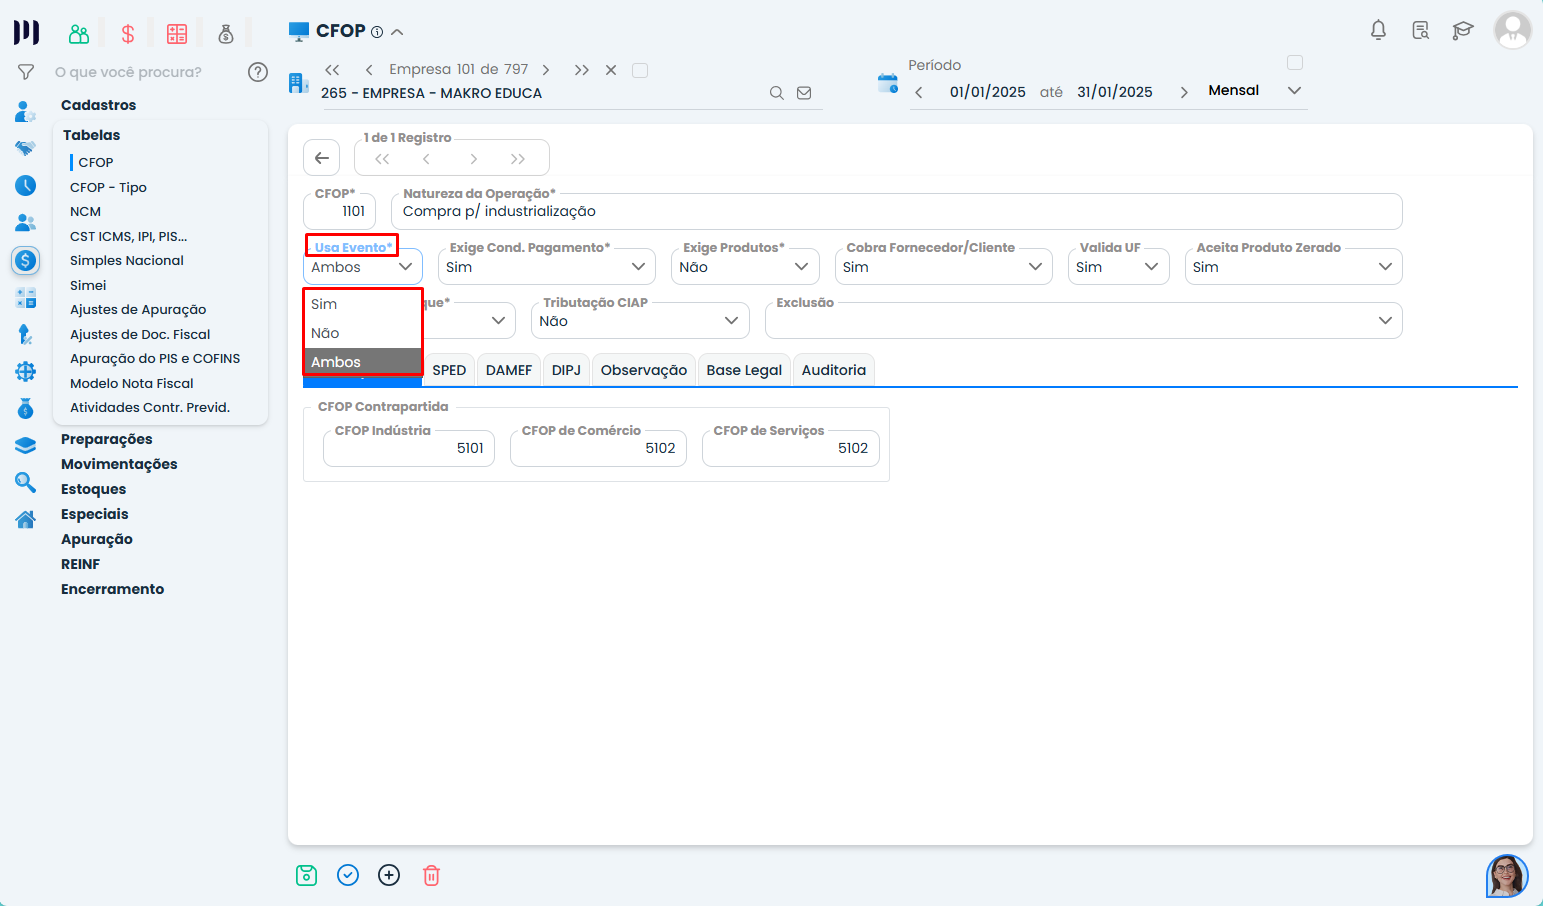This screenshot has width=1543, height=906.
Task: Open the red dollar sign module
Action: click(128, 34)
